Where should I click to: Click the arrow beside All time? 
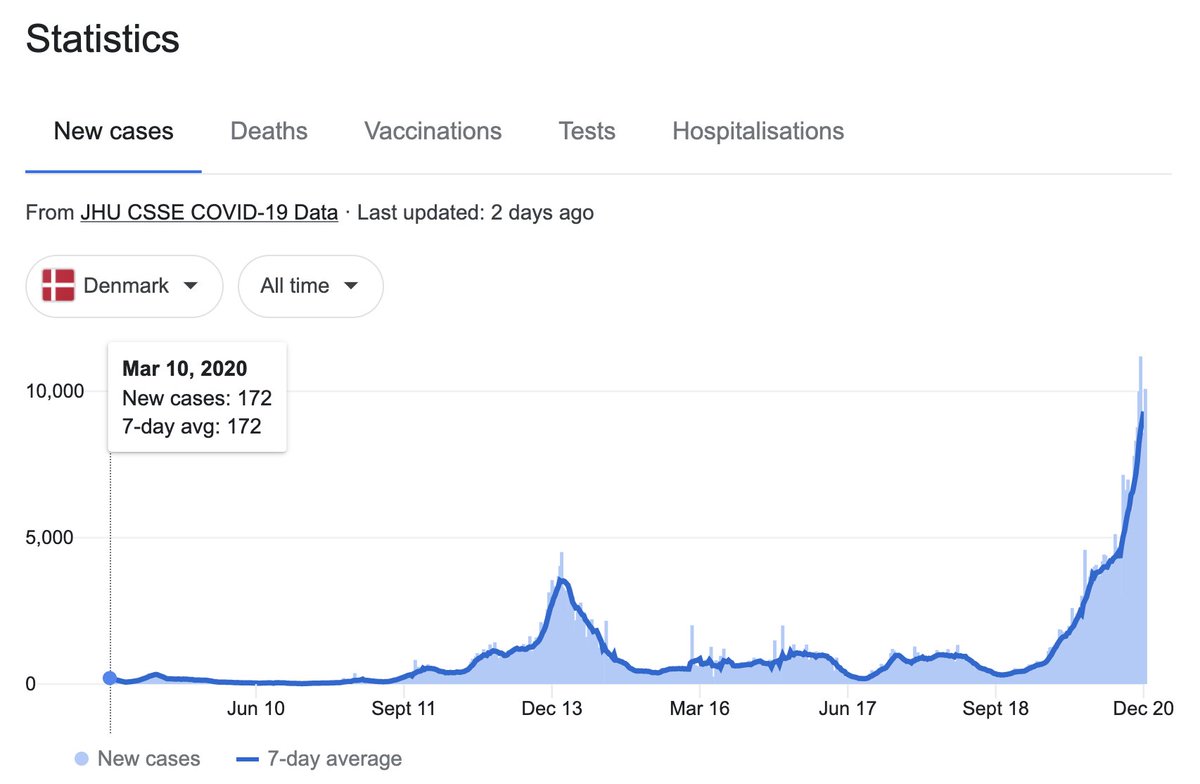point(350,286)
